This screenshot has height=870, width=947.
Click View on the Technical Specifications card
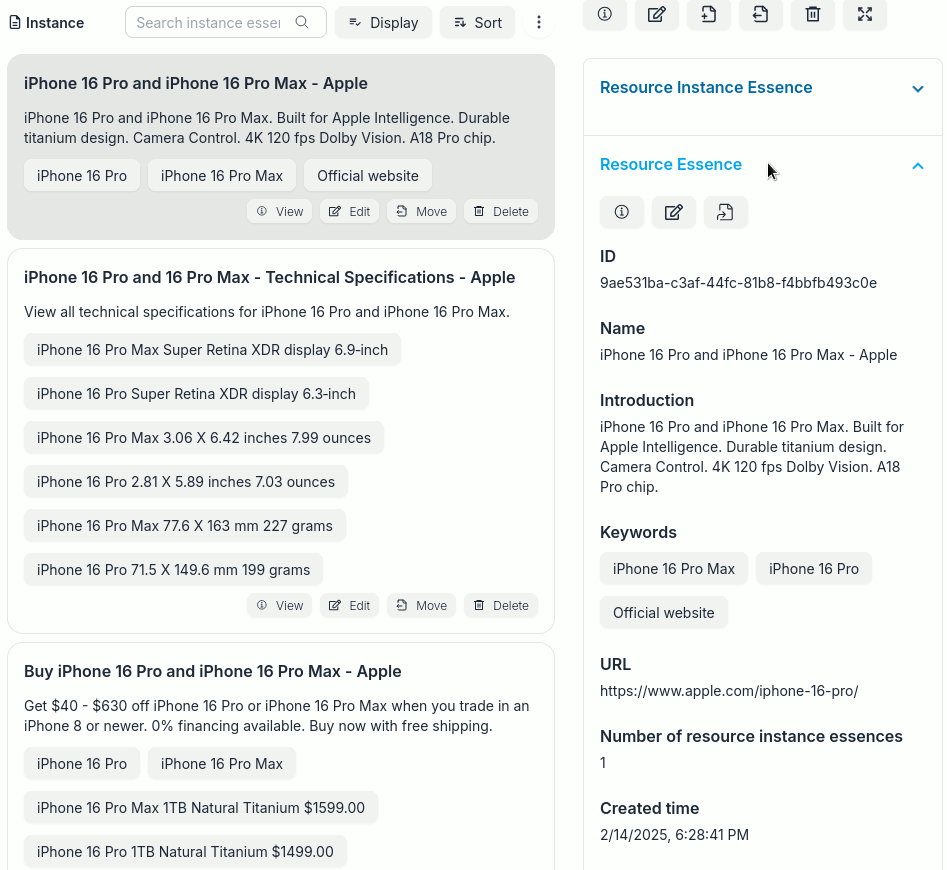tap(280, 606)
